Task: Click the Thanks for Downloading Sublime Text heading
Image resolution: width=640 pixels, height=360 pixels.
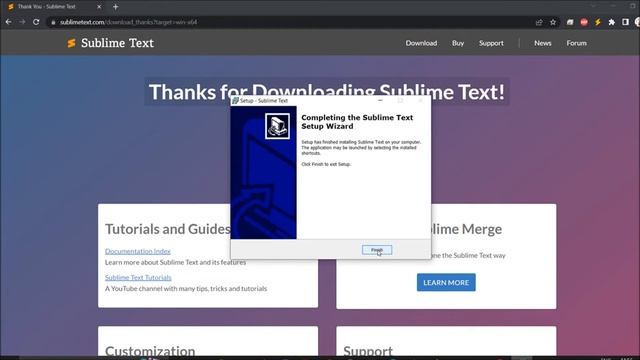Action: 327,92
